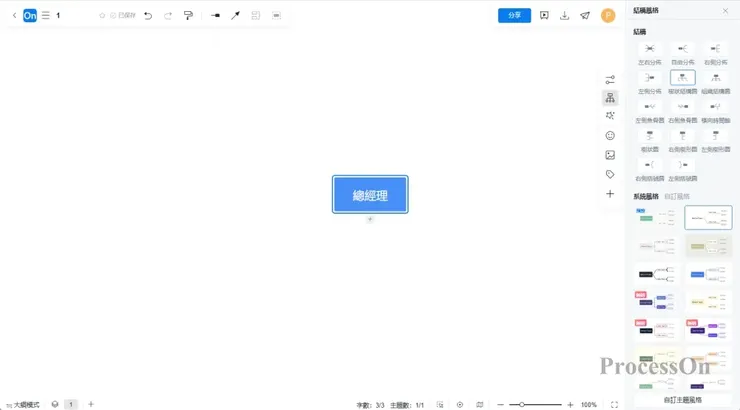Image resolution: width=740 pixels, height=410 pixels.
Task: Apply the black-node curved-branch theme
Action: (656, 274)
